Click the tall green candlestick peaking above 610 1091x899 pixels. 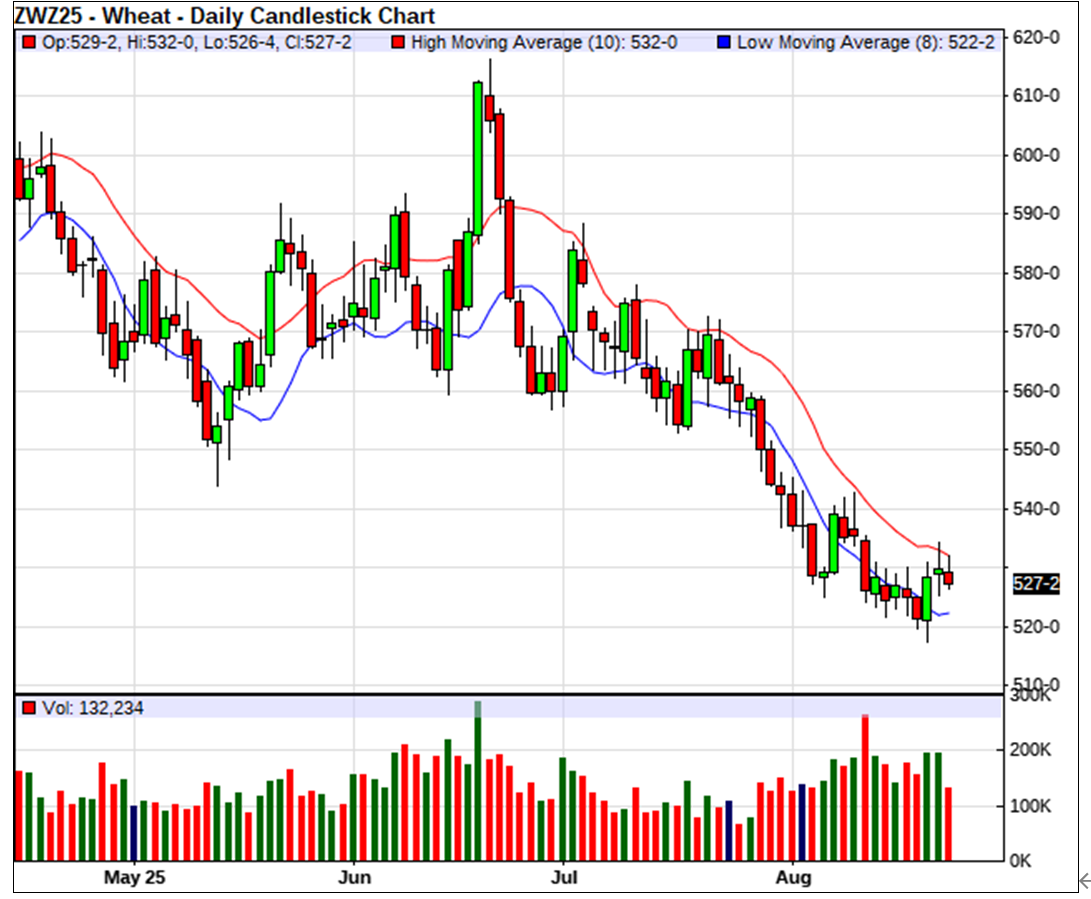coord(478,158)
